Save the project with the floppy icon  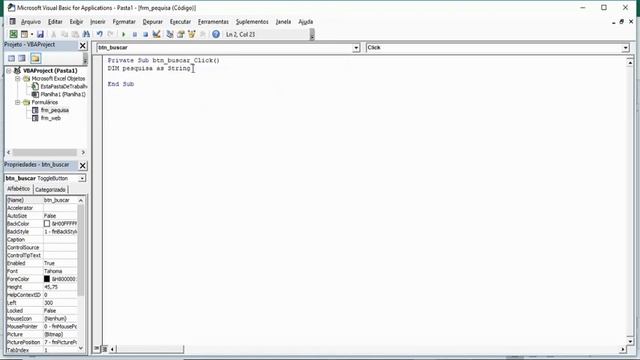(x=40, y=34)
